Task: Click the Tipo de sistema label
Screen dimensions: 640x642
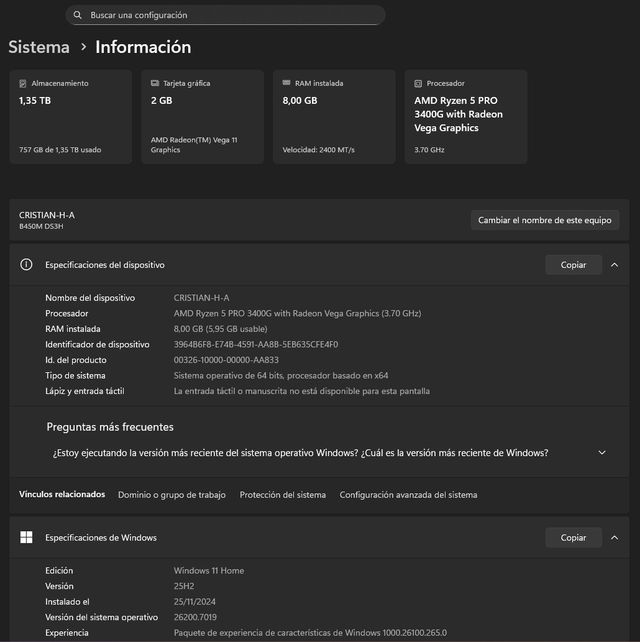Action: tap(75, 375)
